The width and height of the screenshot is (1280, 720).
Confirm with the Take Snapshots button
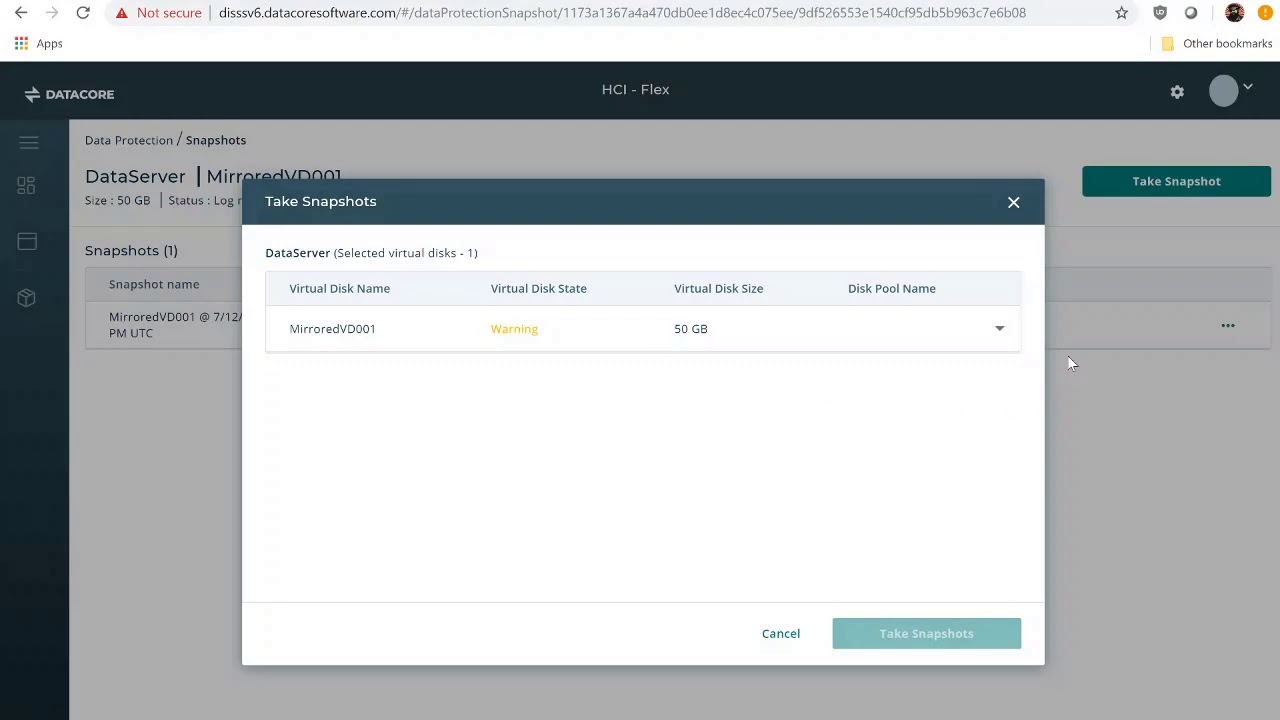(x=926, y=634)
